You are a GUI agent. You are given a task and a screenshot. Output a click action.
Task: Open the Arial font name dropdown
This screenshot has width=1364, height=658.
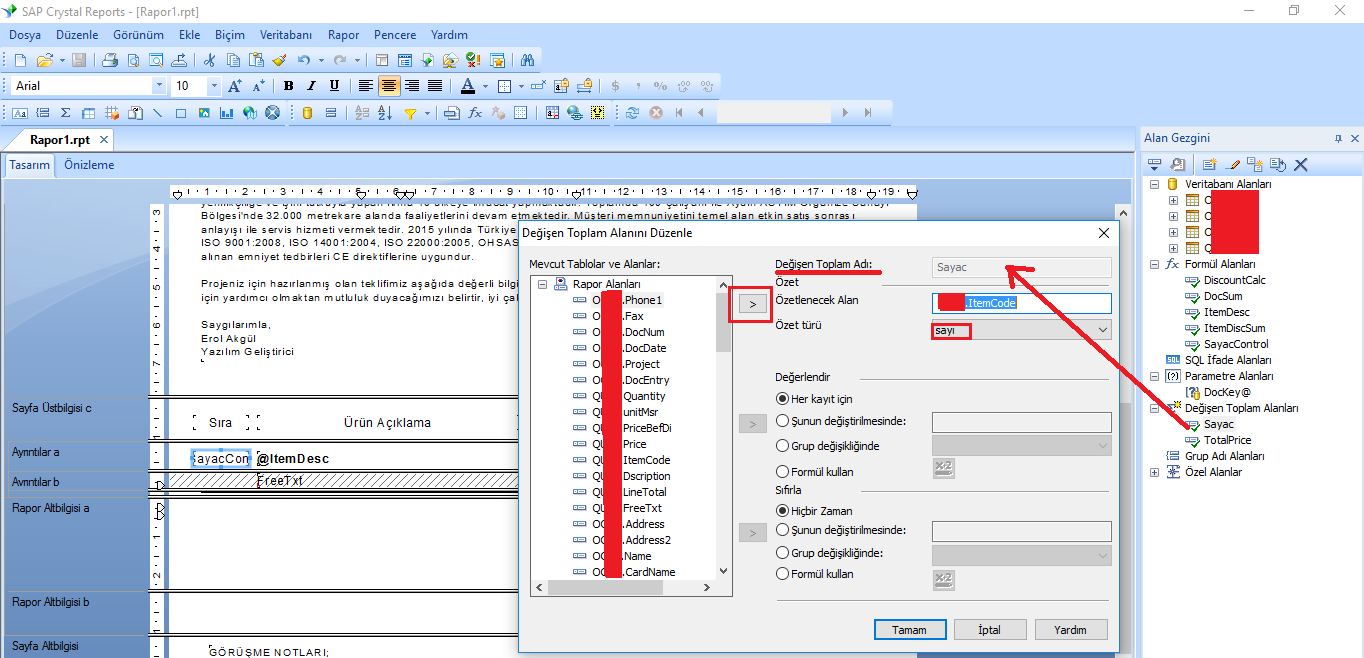click(x=158, y=86)
